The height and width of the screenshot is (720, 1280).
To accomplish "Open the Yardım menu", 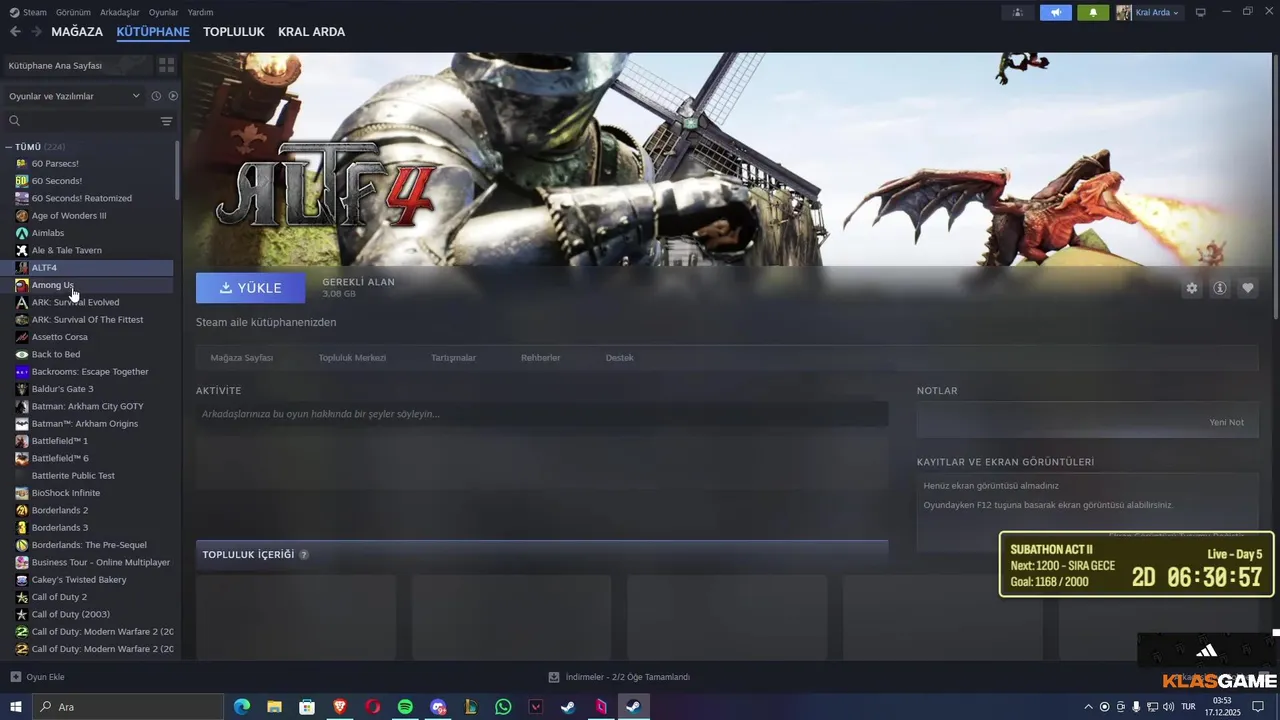I will click(201, 13).
